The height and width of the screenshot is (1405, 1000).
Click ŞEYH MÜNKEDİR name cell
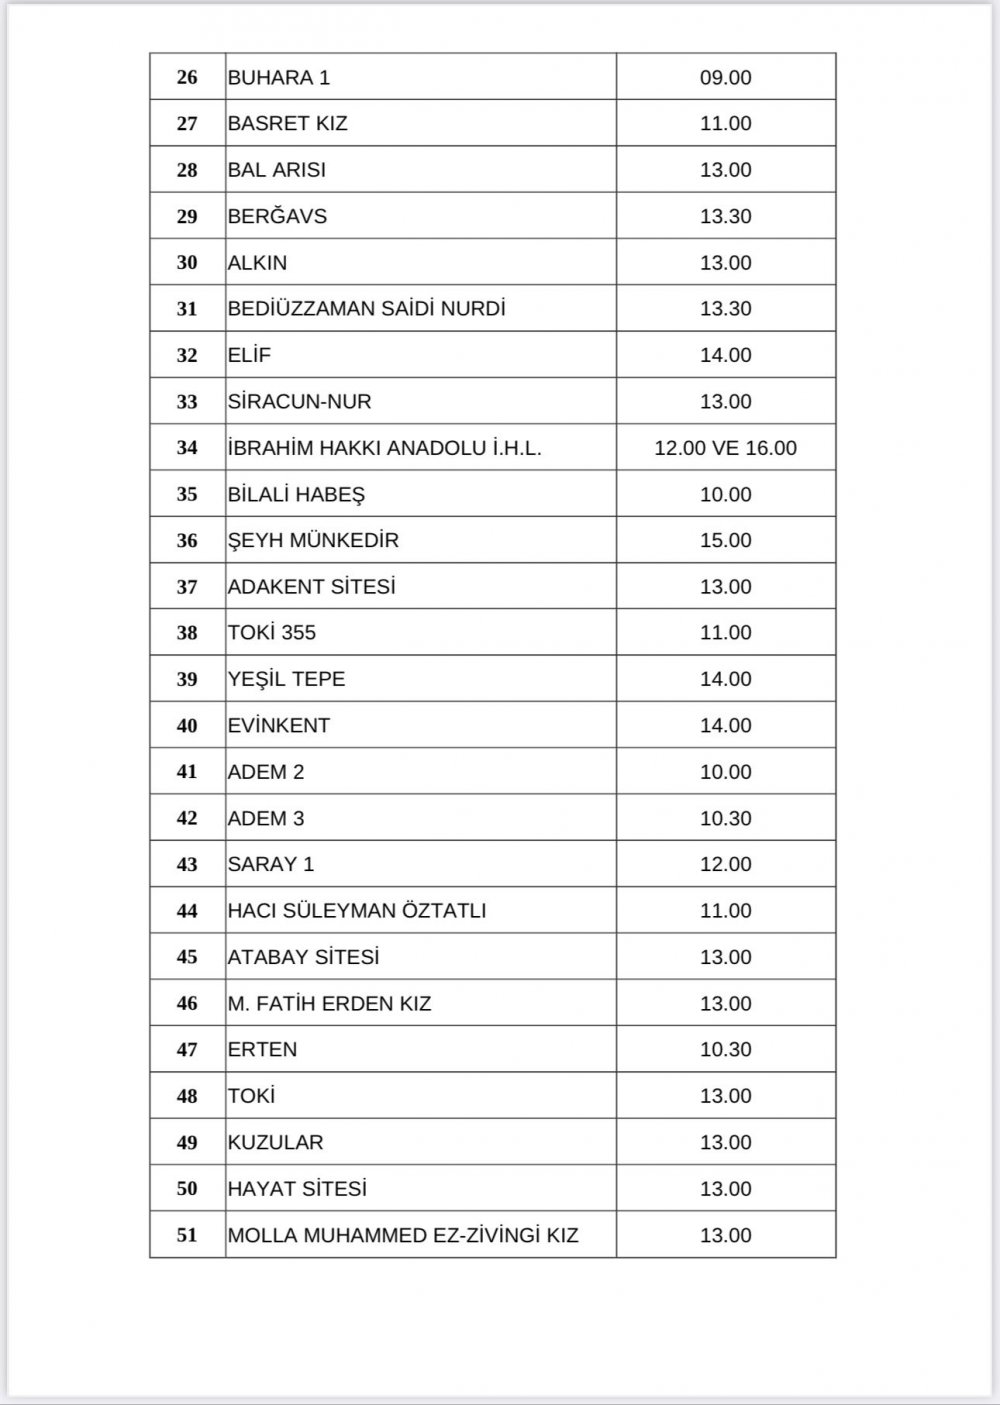click(x=421, y=540)
